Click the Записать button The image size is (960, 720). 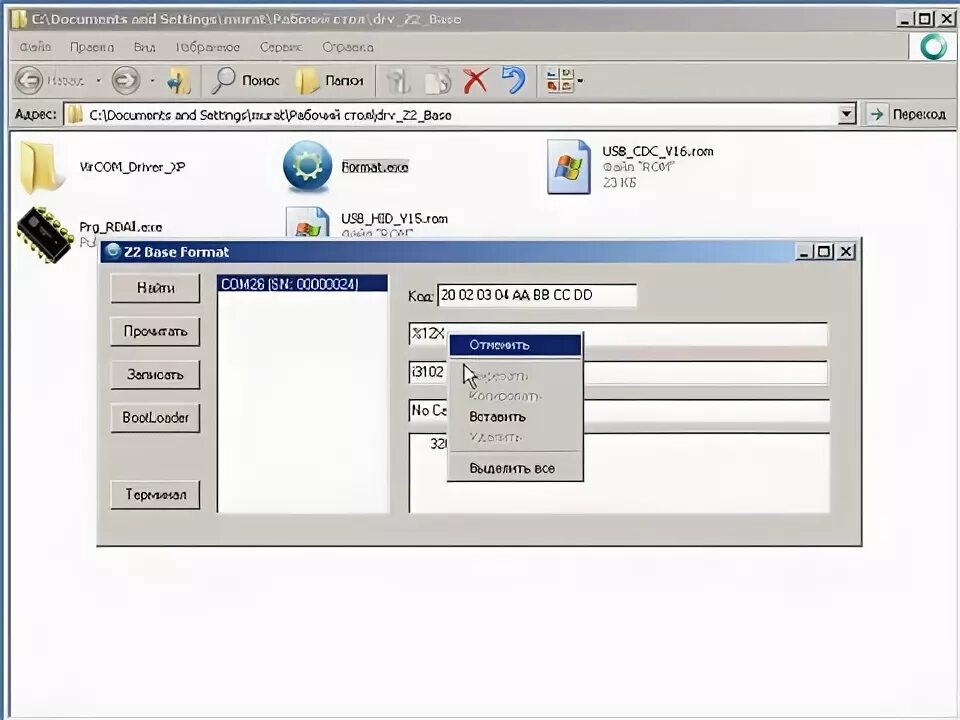156,374
